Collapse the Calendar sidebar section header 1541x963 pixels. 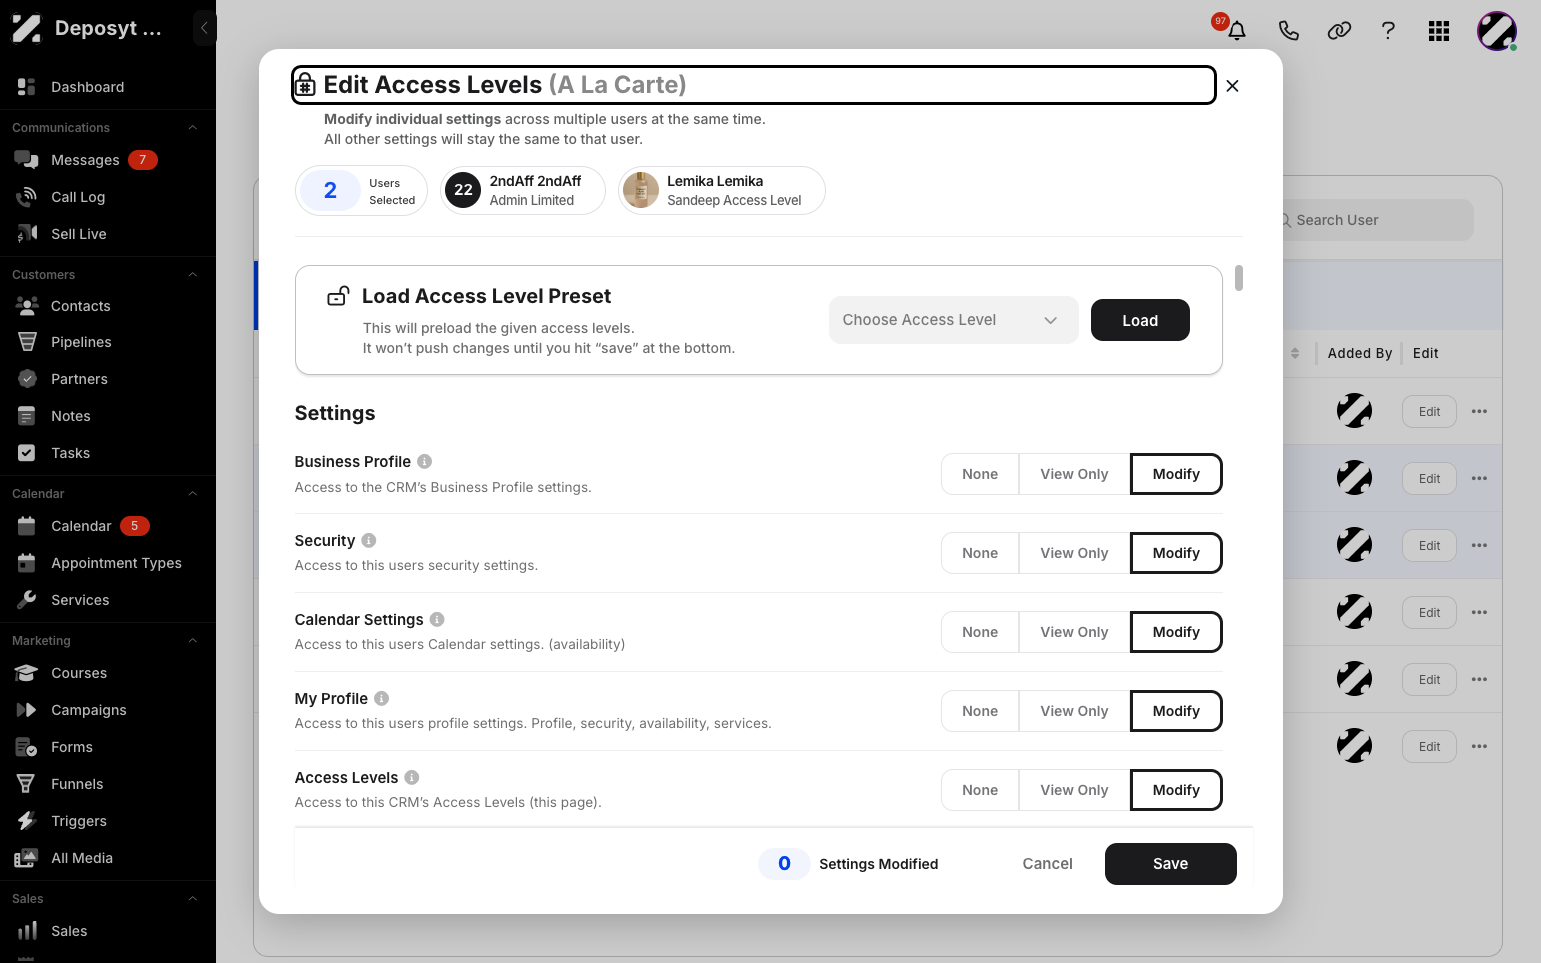pyautogui.click(x=193, y=494)
